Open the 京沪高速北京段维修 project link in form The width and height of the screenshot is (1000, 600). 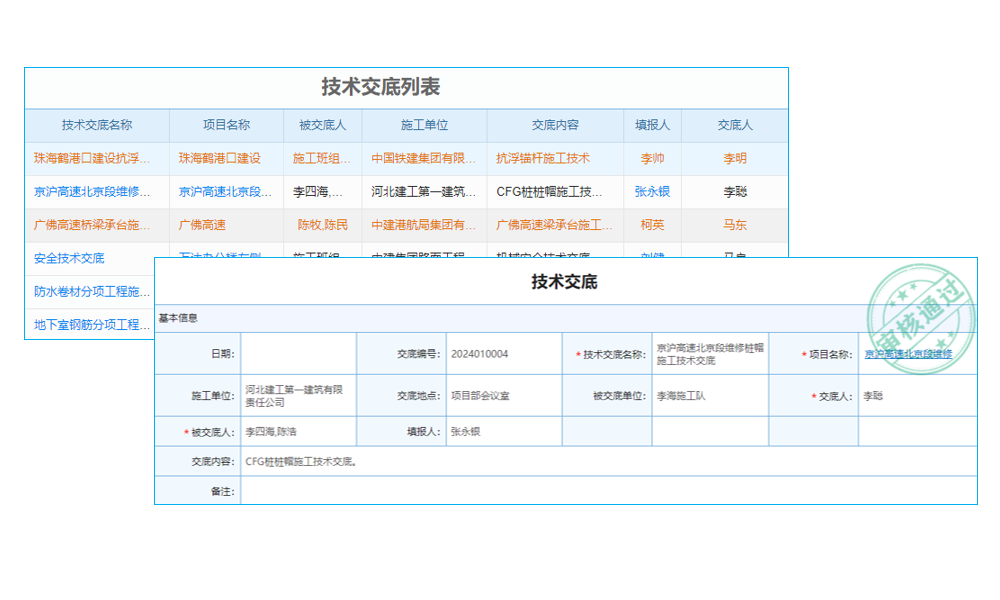pos(910,355)
